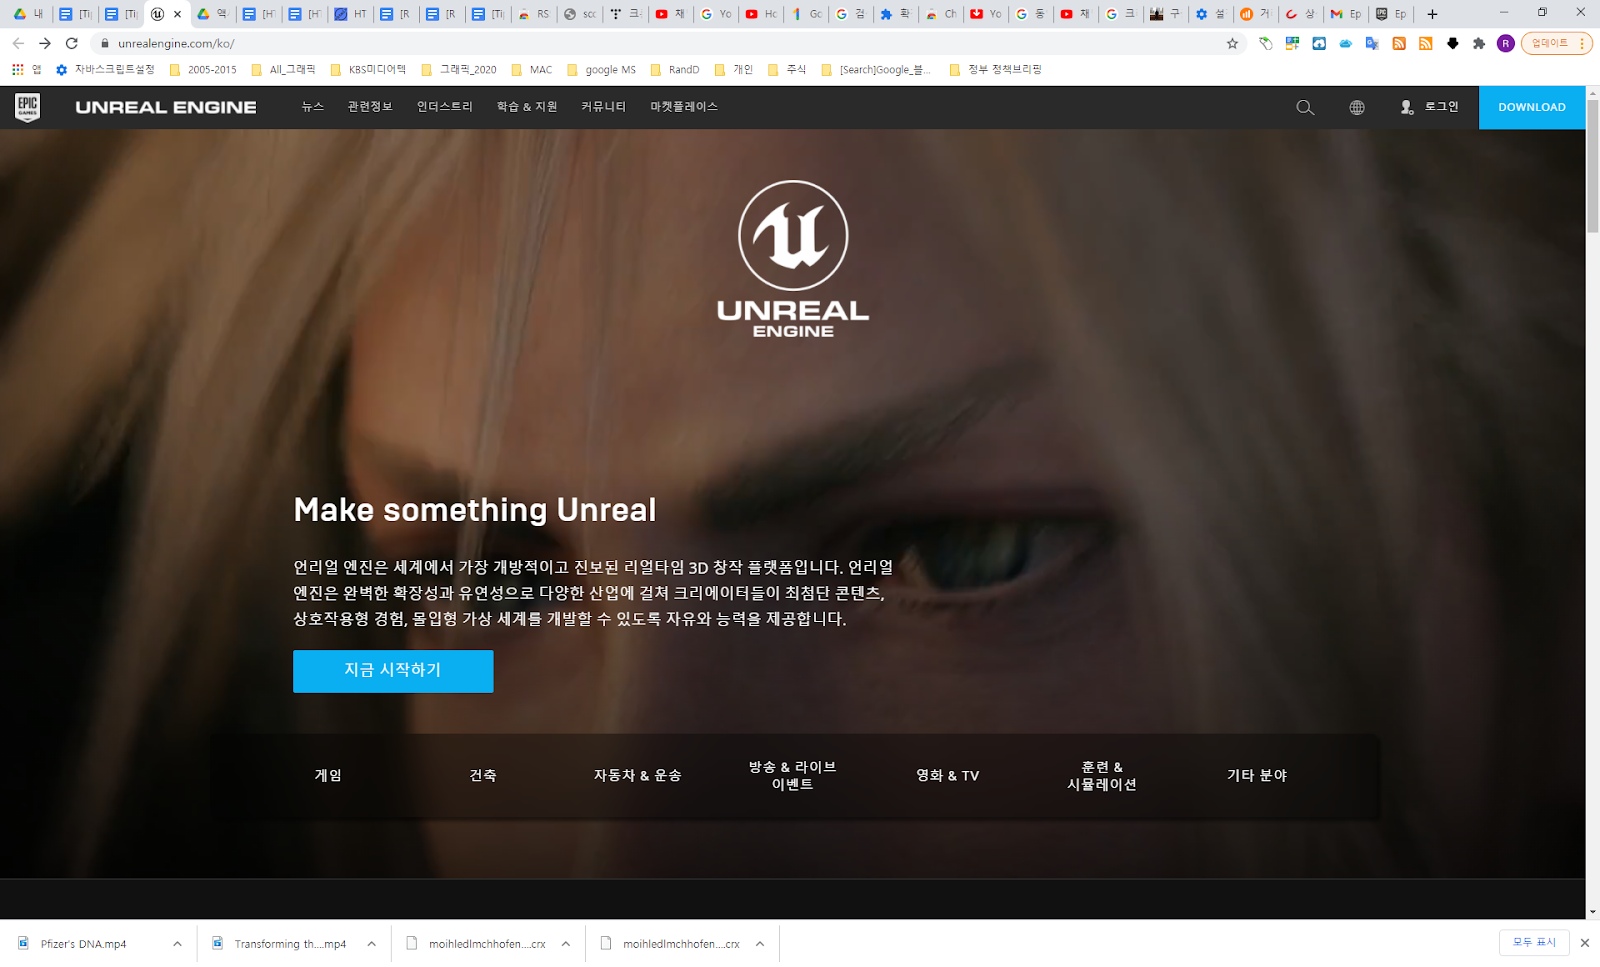
Task: Open the Apps grid bookmark shortcut
Action: pyautogui.click(x=26, y=69)
